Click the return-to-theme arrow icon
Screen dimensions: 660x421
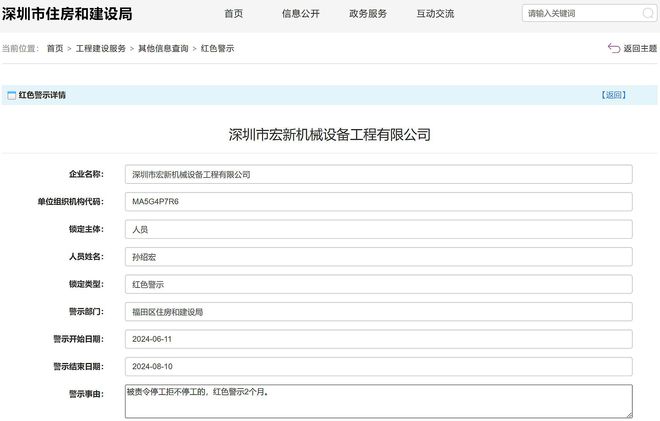614,48
